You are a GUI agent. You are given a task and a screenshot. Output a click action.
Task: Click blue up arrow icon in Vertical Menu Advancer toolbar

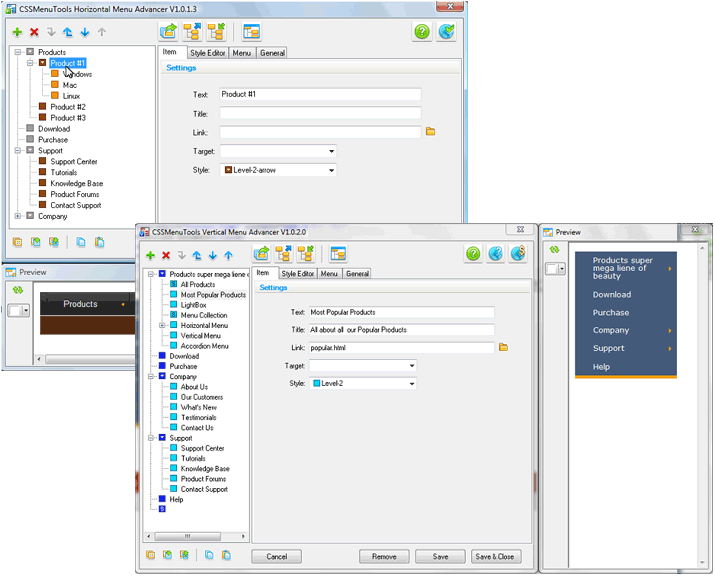228,255
